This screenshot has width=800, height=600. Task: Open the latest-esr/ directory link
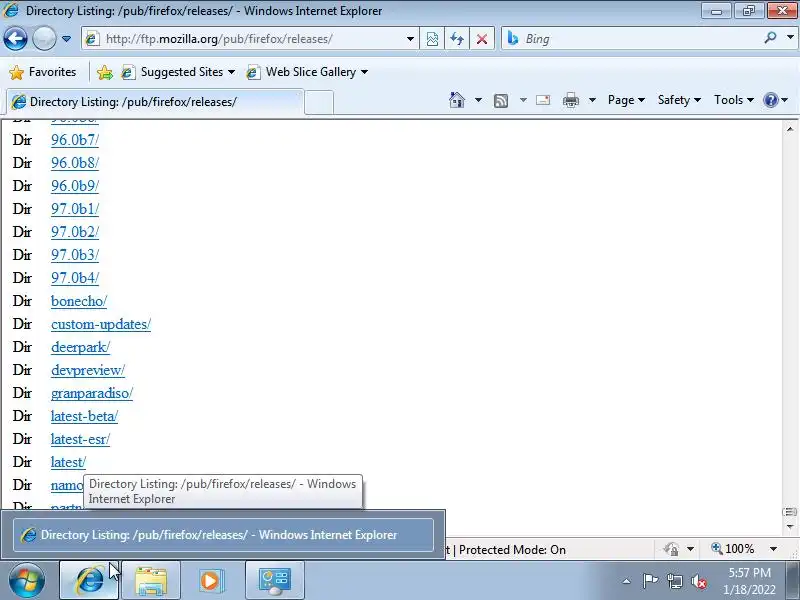[81, 439]
